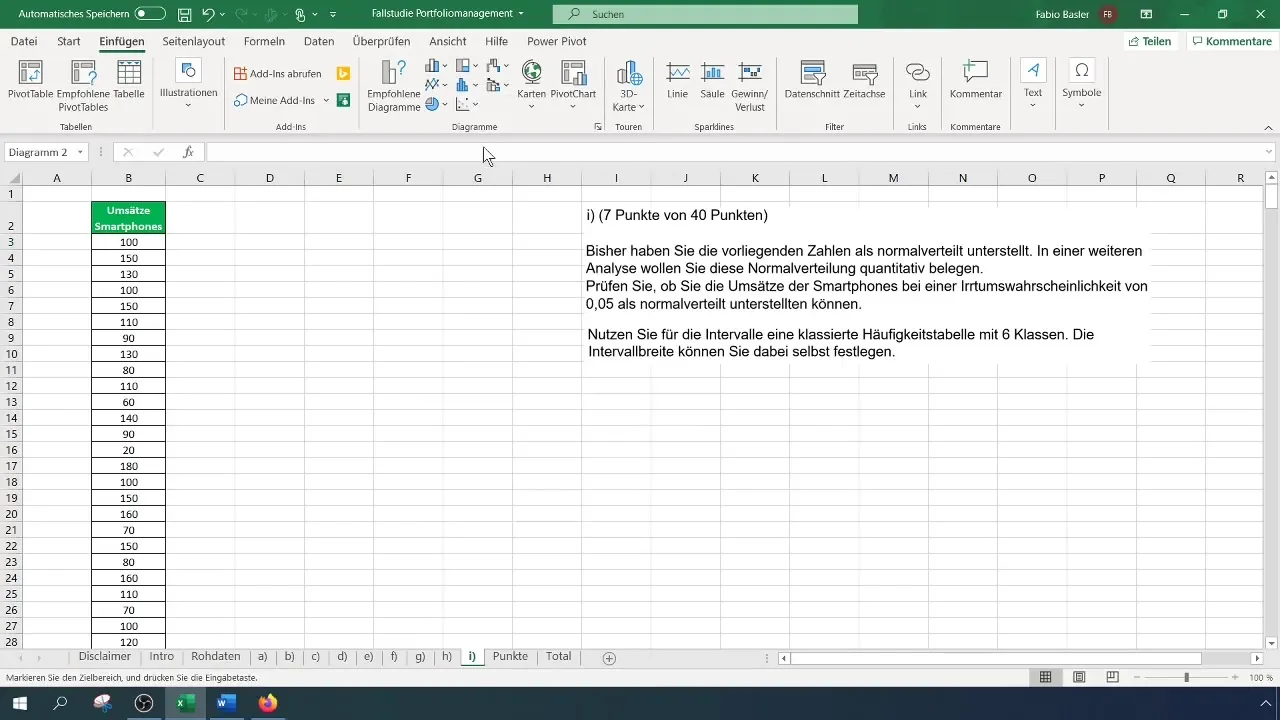
Task: Open the Start ribbon tab
Action: [x=69, y=41]
